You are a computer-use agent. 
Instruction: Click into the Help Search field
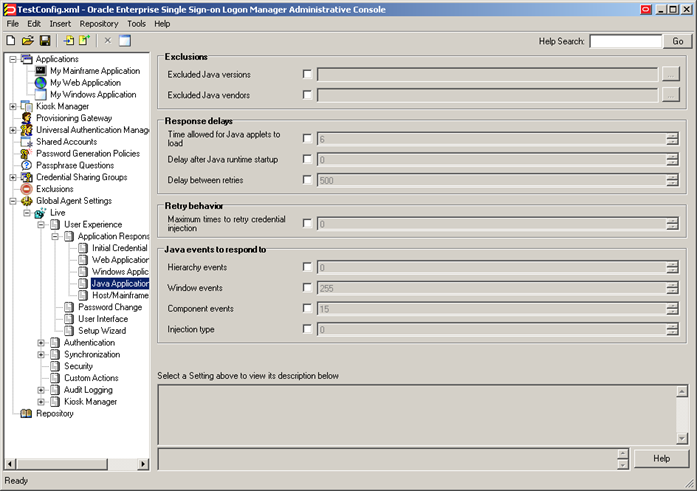click(x=626, y=41)
